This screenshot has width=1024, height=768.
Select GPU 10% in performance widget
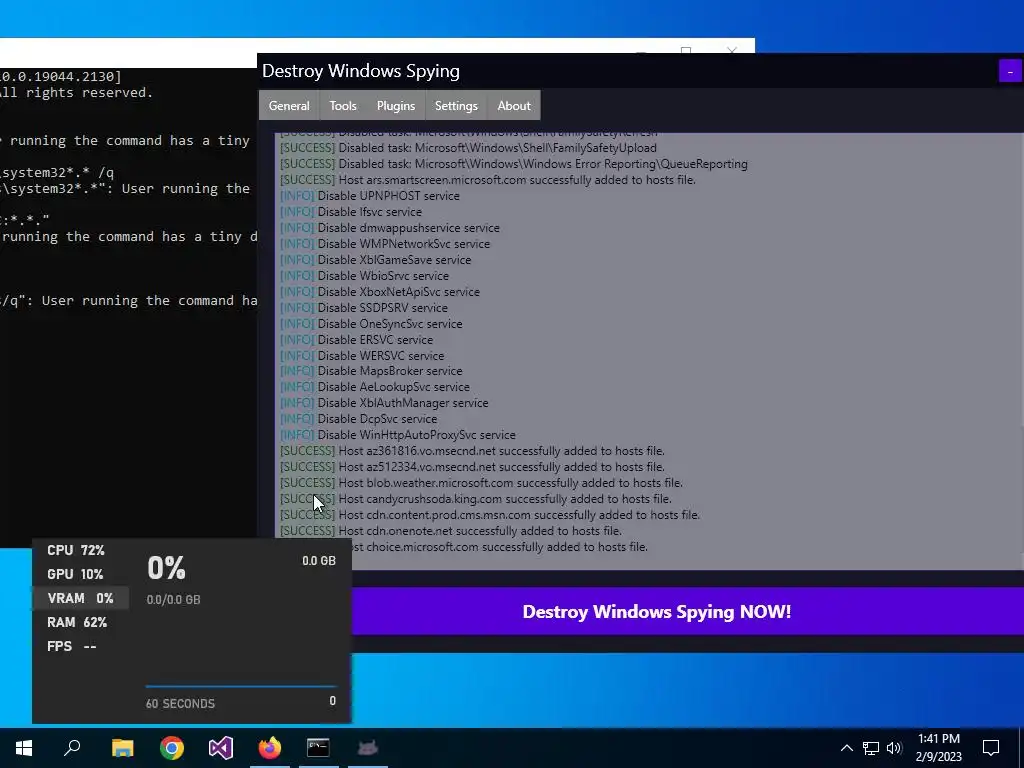(75, 574)
